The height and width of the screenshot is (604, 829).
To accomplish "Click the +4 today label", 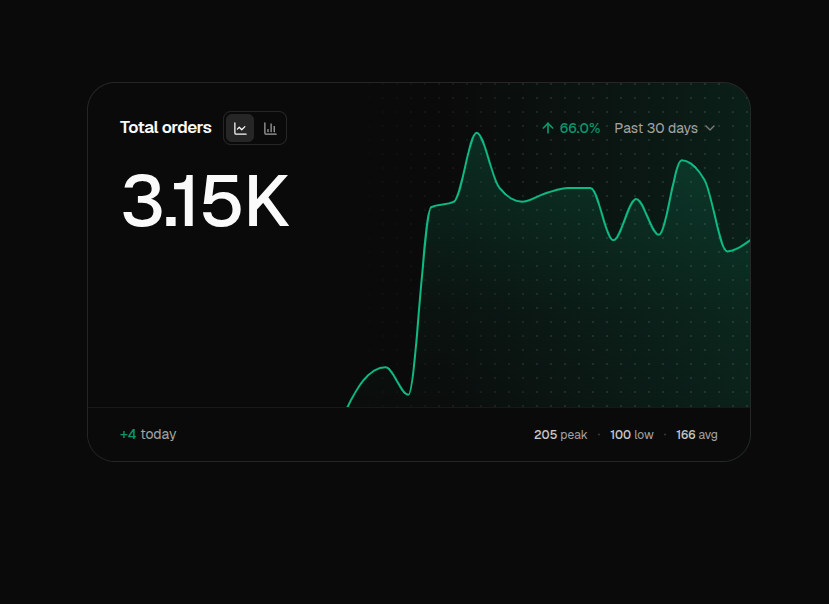I will [x=148, y=434].
